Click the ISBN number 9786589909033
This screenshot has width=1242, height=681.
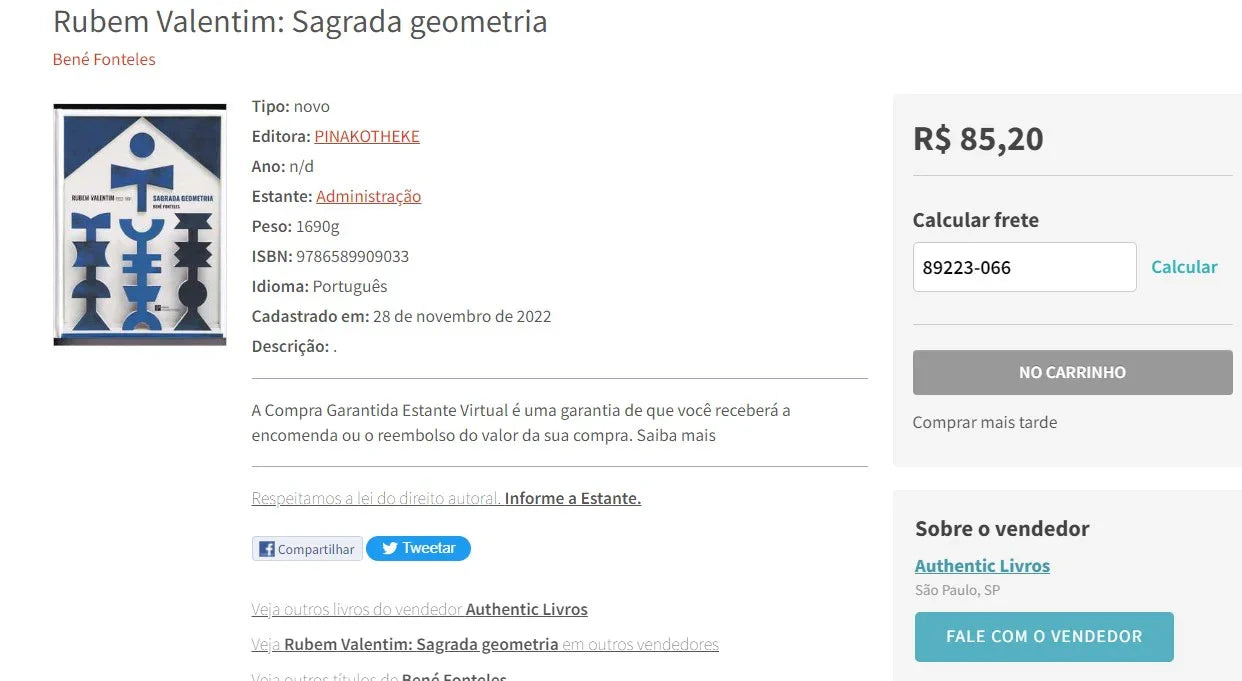pos(352,256)
